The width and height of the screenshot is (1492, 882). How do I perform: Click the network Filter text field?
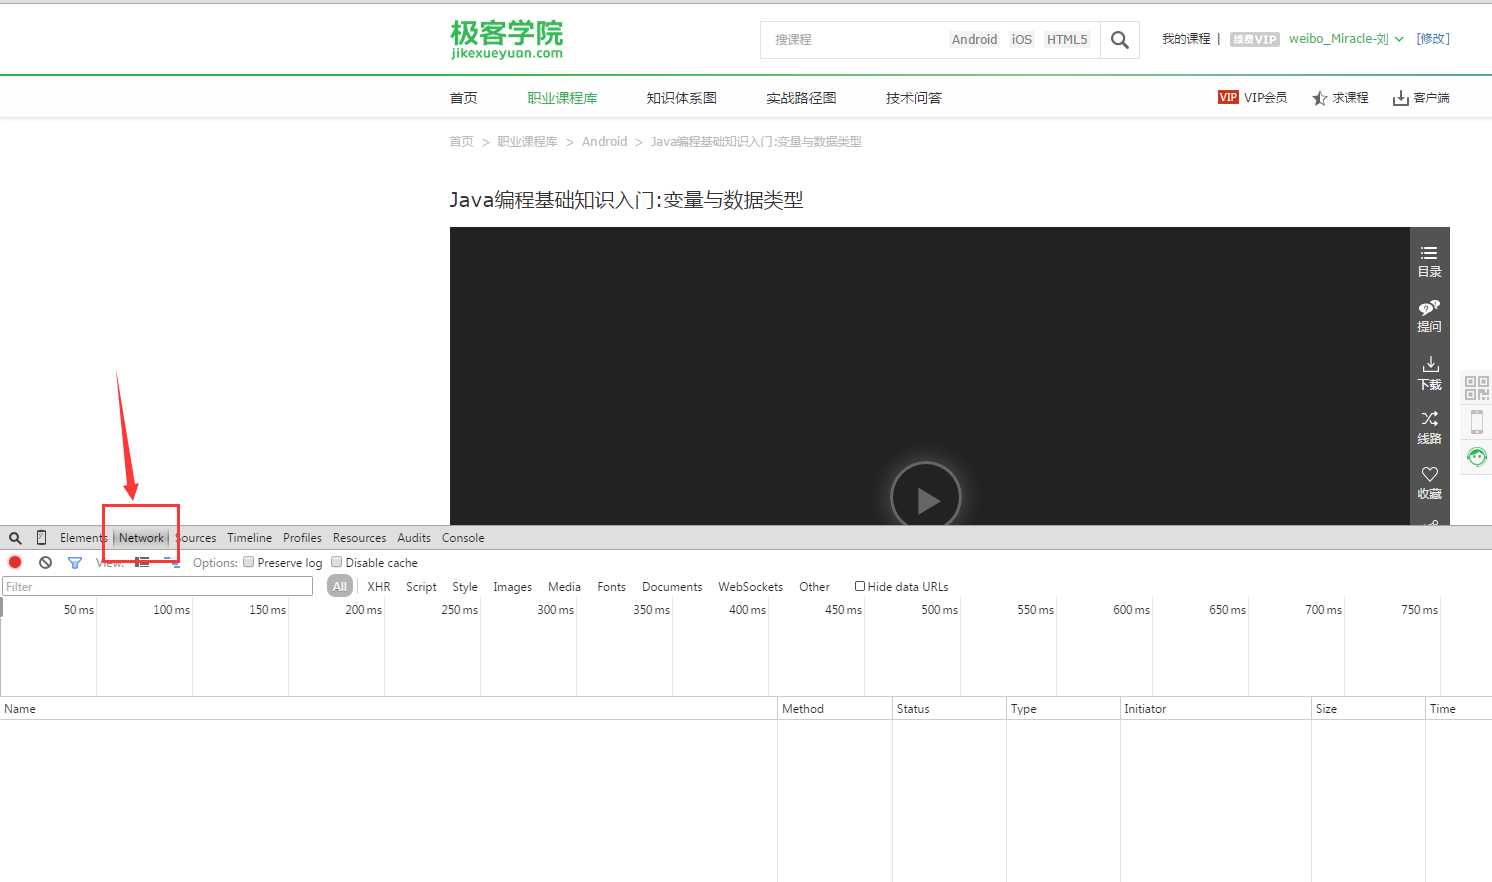[157, 587]
